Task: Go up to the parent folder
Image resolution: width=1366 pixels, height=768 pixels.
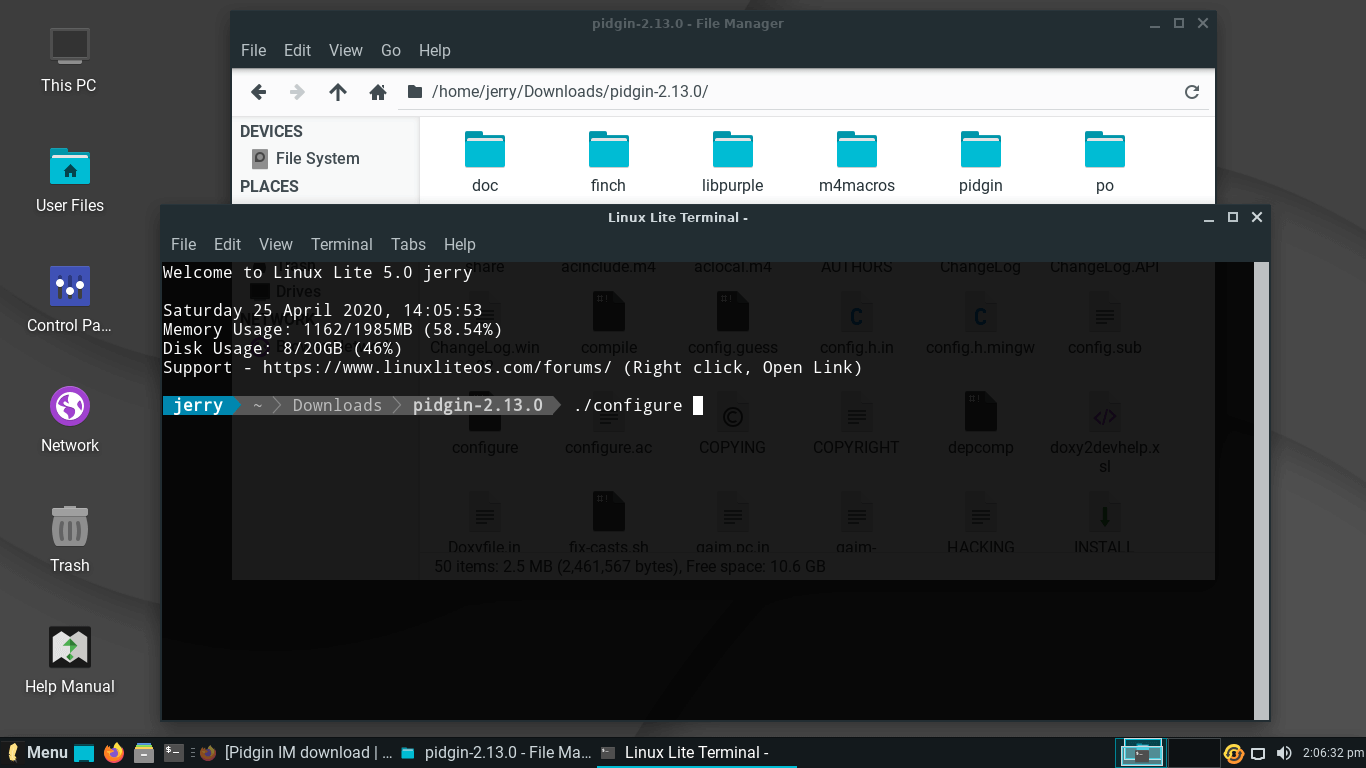Action: coord(338,92)
